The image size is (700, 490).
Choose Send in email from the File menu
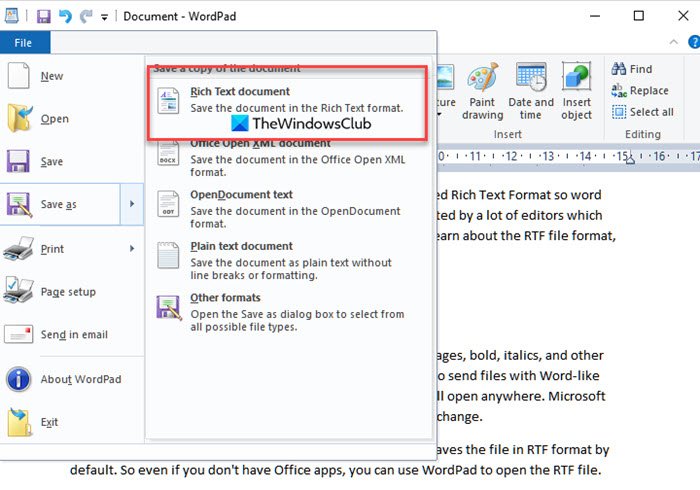(x=71, y=335)
